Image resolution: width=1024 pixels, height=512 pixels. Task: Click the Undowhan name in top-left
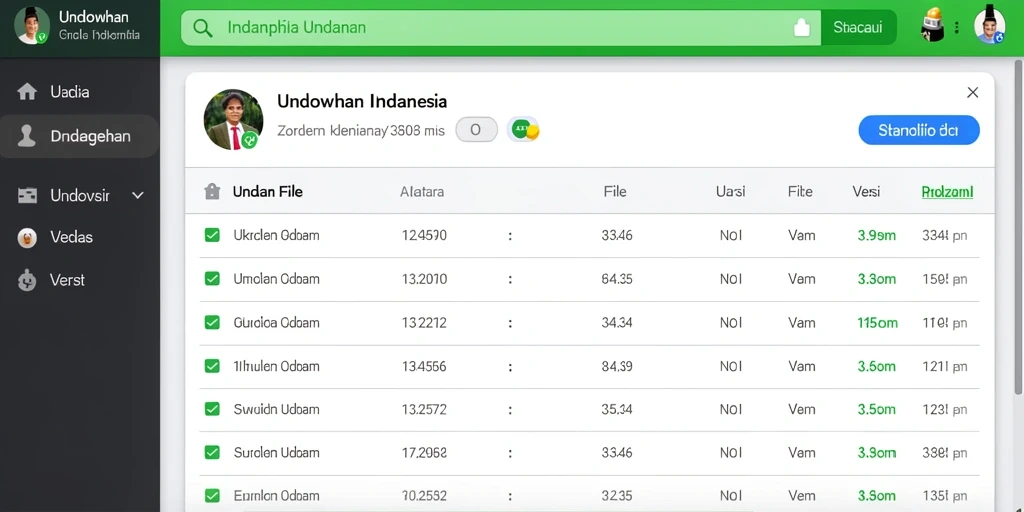coord(93,17)
